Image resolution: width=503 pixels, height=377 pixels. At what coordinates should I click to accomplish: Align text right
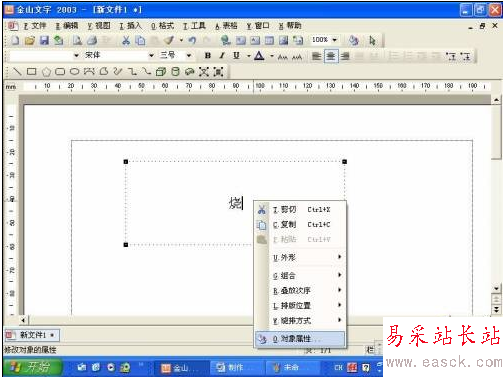click(x=345, y=56)
